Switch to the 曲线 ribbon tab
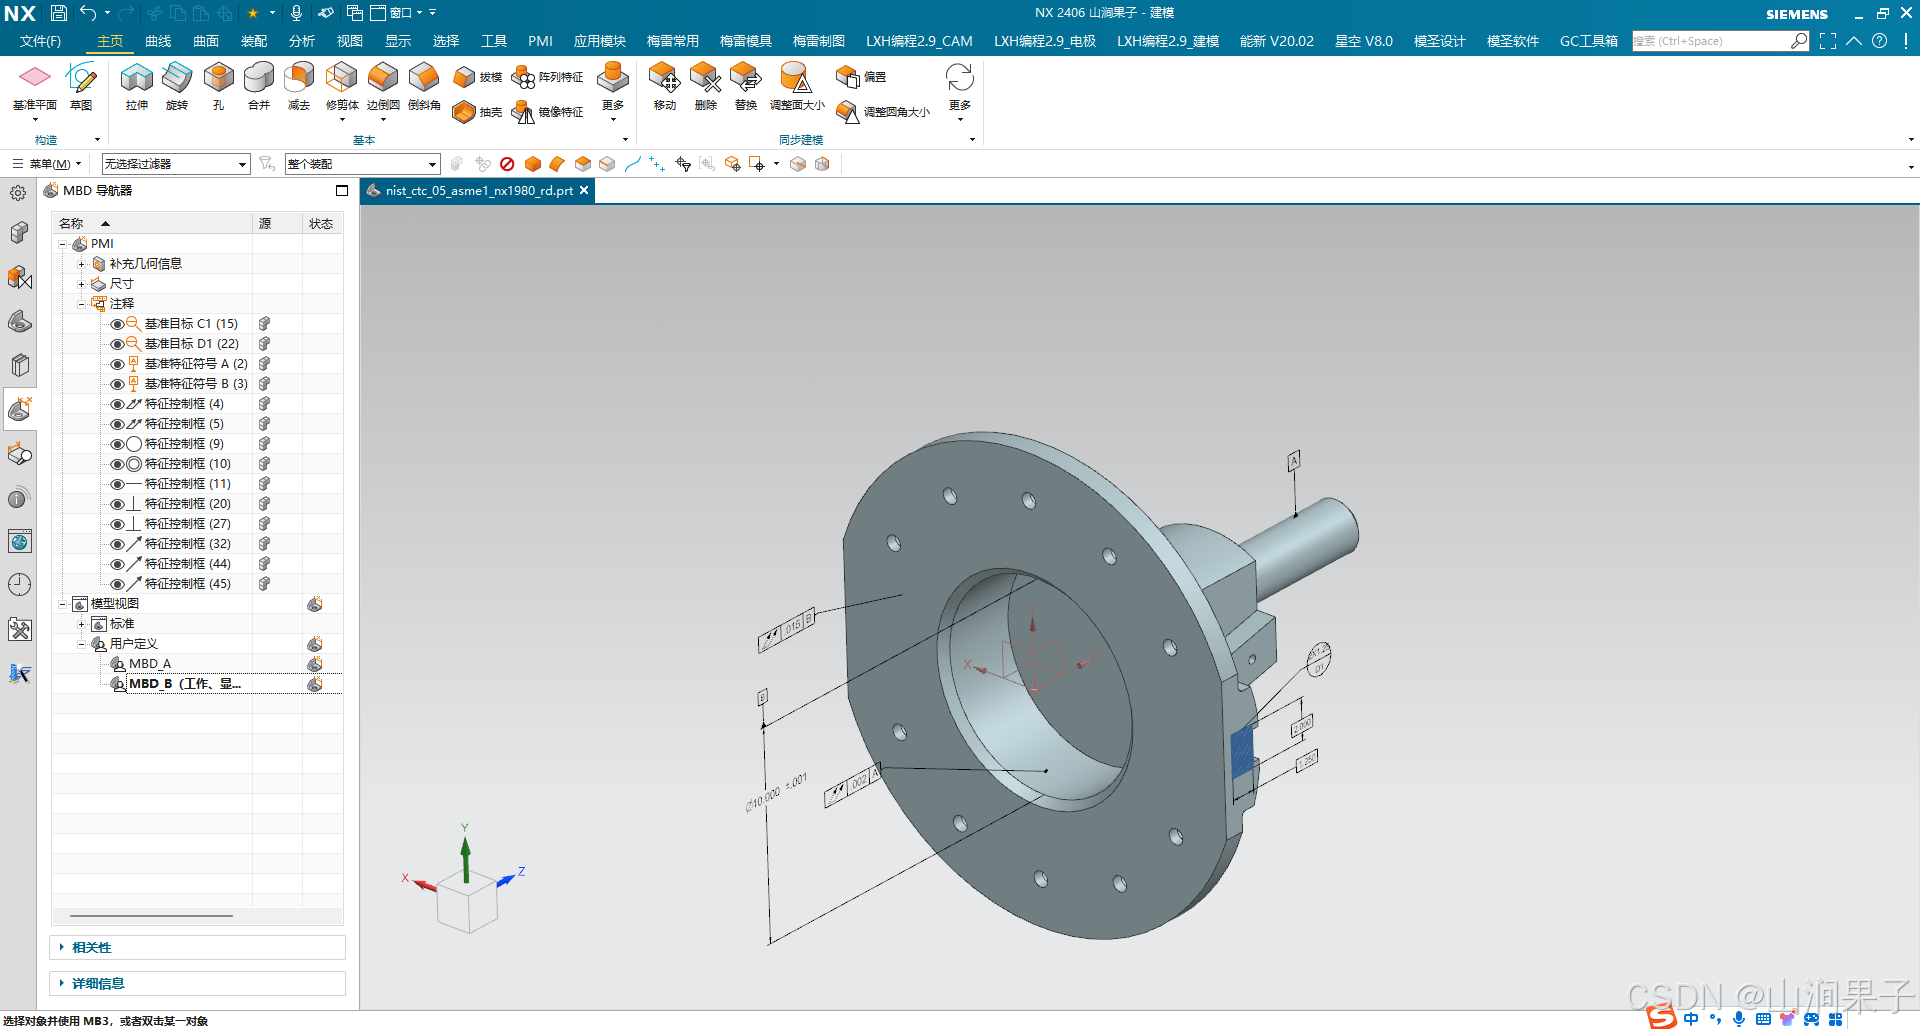The width and height of the screenshot is (1920, 1029). 158,41
